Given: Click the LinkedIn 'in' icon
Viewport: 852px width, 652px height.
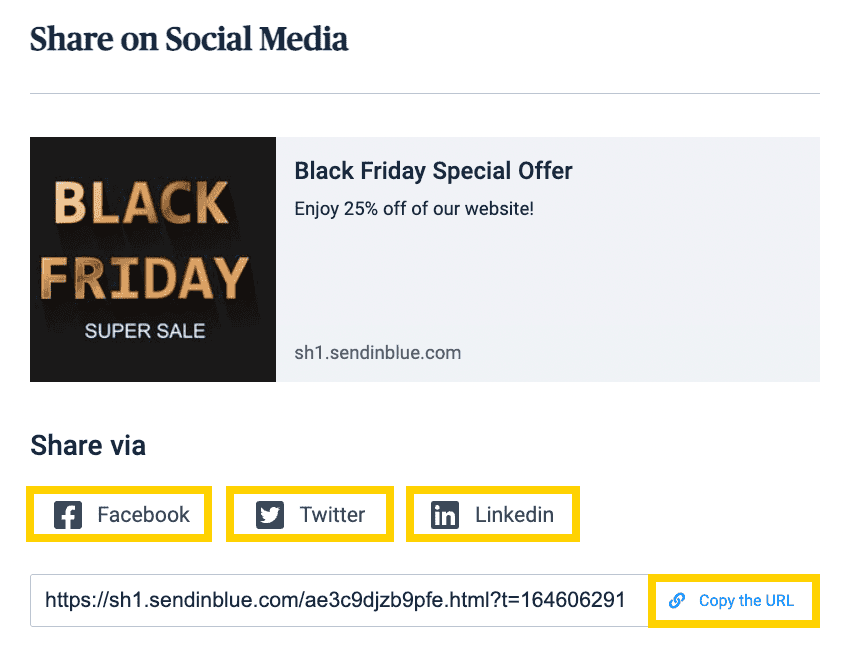Looking at the screenshot, I should [x=444, y=514].
